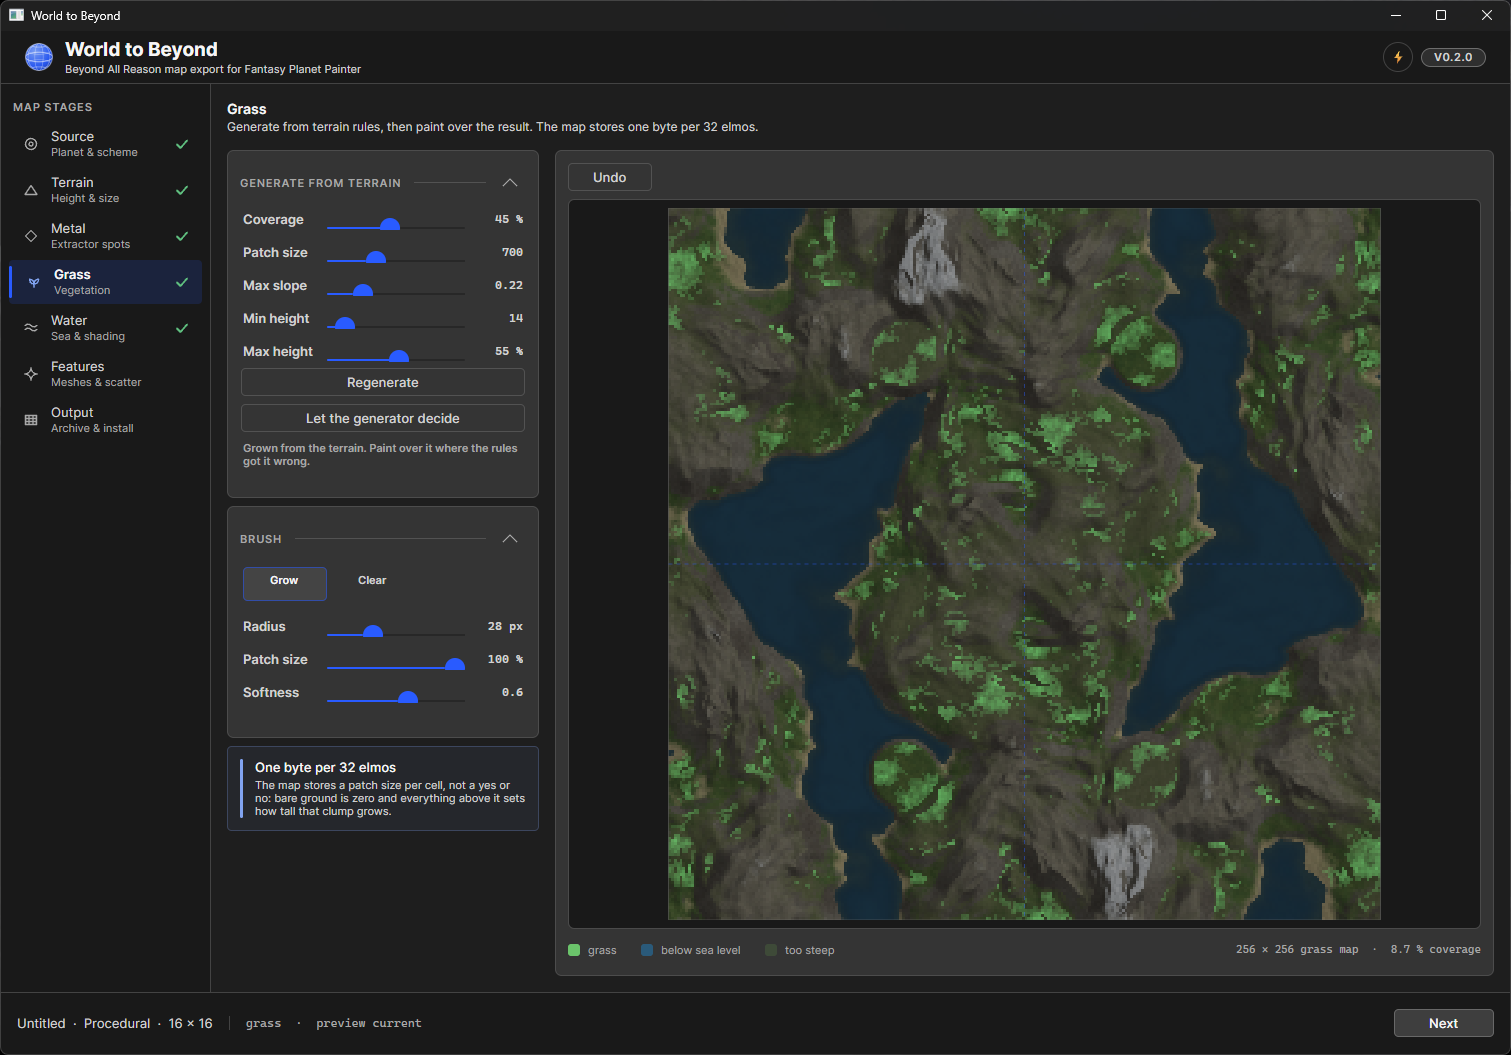Image resolution: width=1511 pixels, height=1055 pixels.
Task: Click the Features stage sparkle icon
Action: 31,374
